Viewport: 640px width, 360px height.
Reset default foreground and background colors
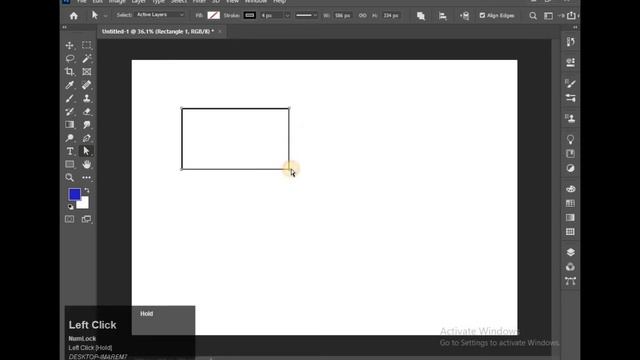[x=70, y=207]
